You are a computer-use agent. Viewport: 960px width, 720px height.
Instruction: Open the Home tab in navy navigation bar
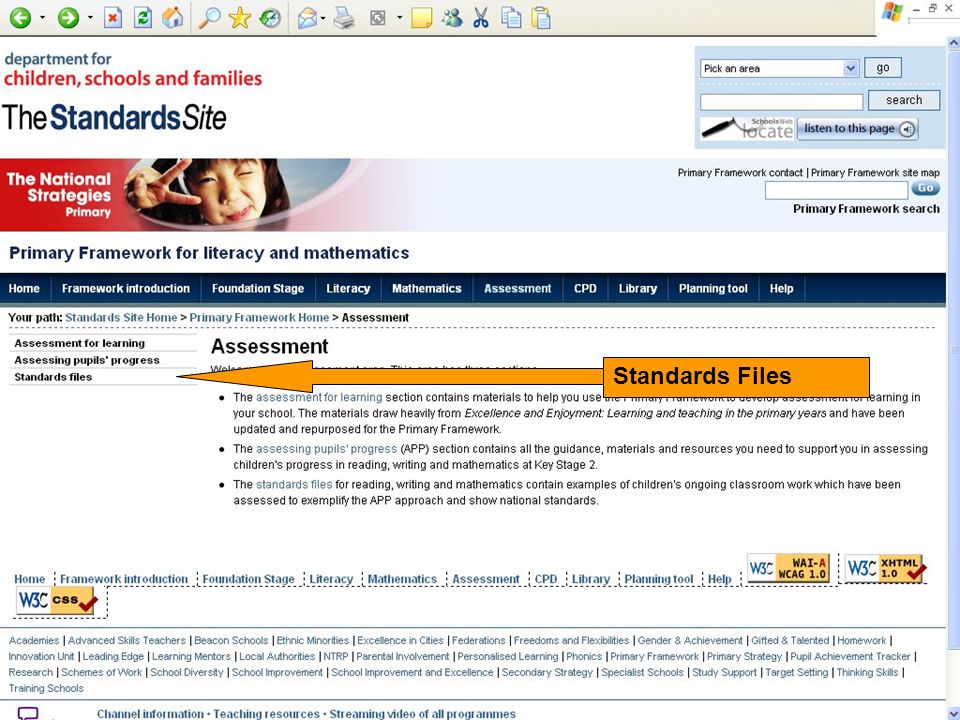[x=24, y=288]
